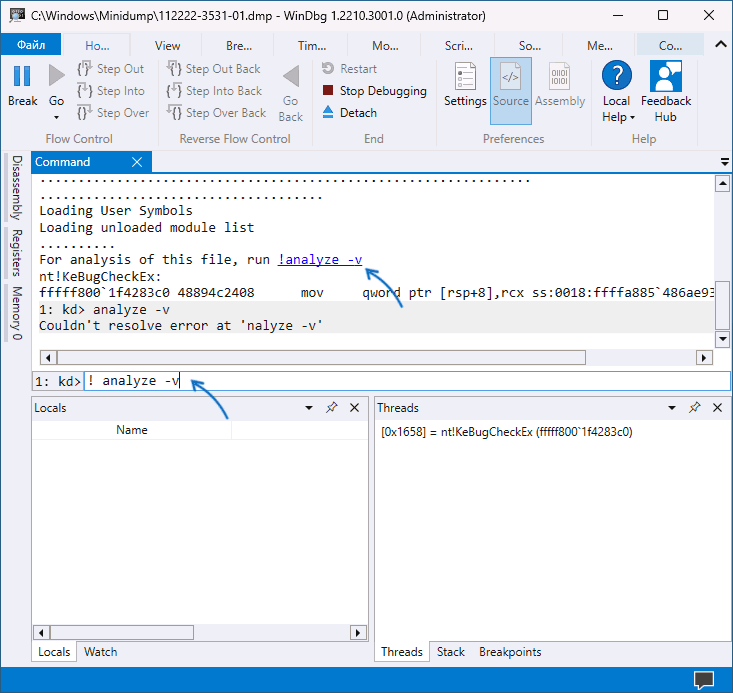Click the Name column header in Locals
The width and height of the screenshot is (733, 693).
132,430
